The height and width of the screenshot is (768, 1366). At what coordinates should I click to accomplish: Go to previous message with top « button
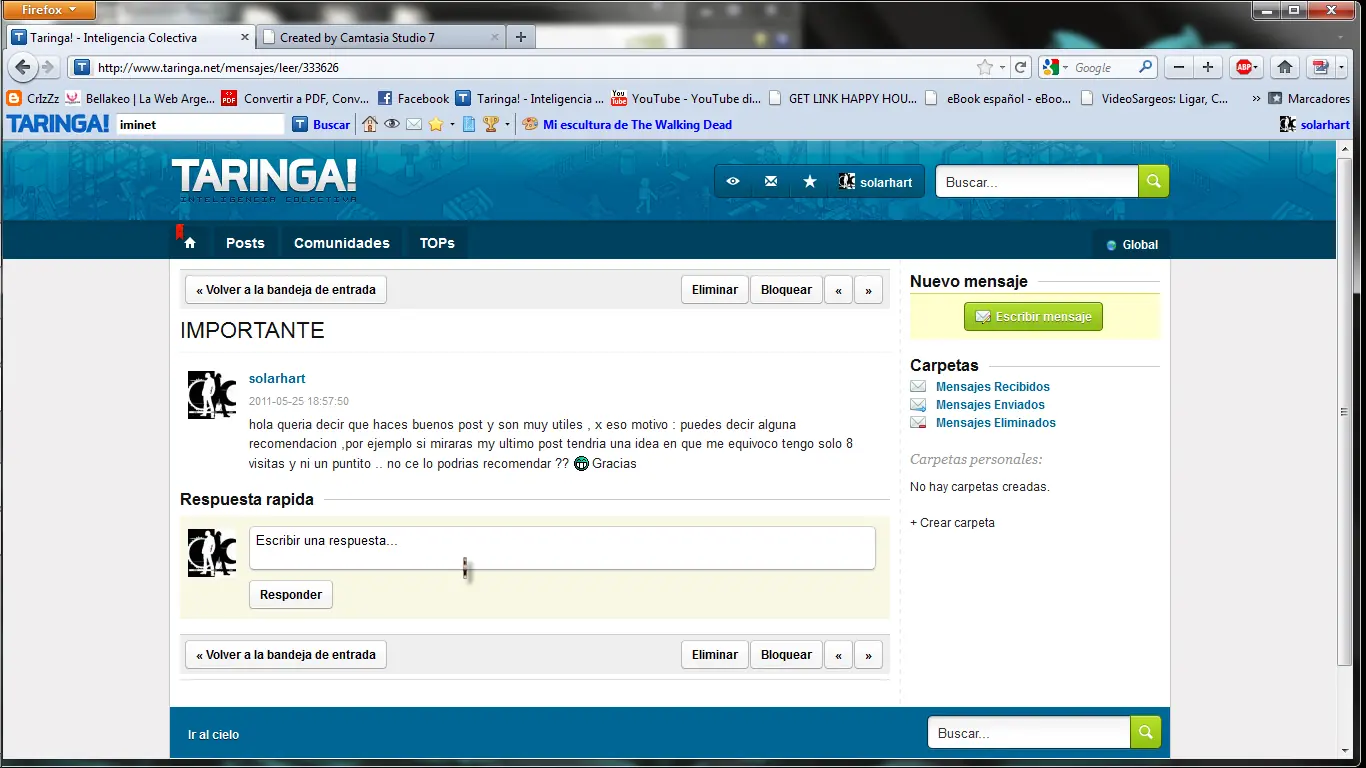coord(838,290)
